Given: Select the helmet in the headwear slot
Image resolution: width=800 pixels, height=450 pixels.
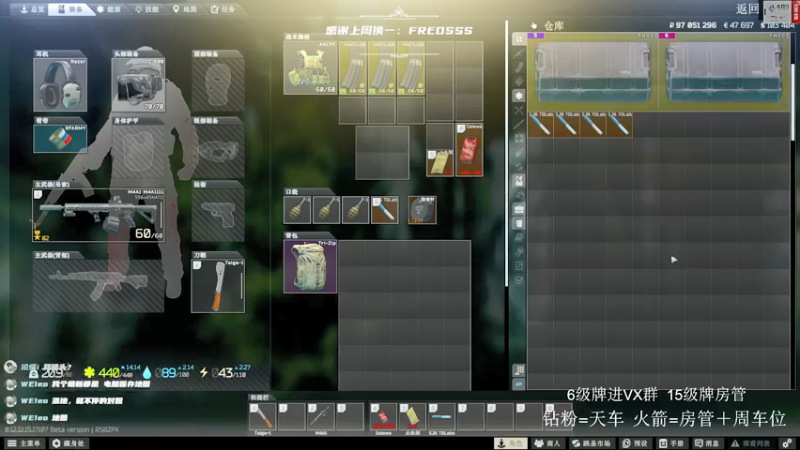Looking at the screenshot, I should click(138, 85).
